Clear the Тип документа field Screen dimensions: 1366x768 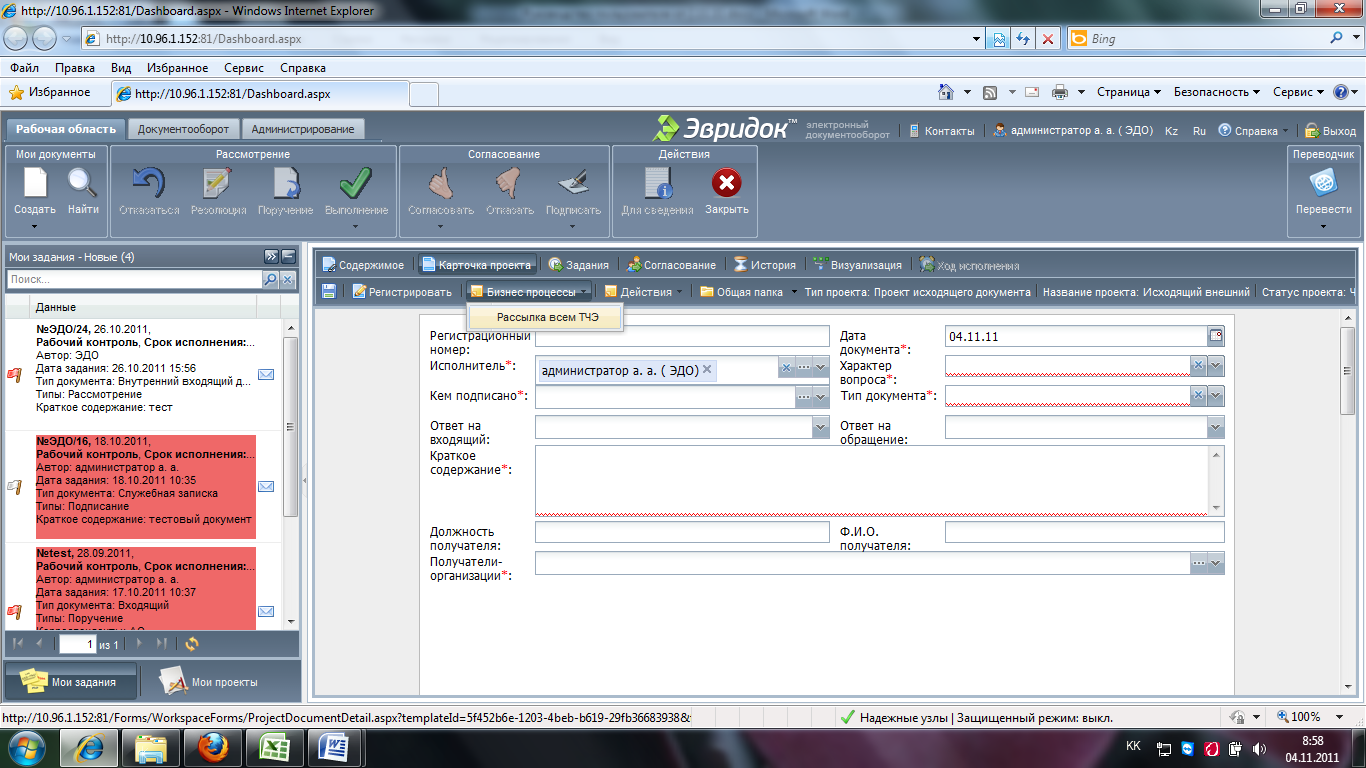[x=1198, y=396]
